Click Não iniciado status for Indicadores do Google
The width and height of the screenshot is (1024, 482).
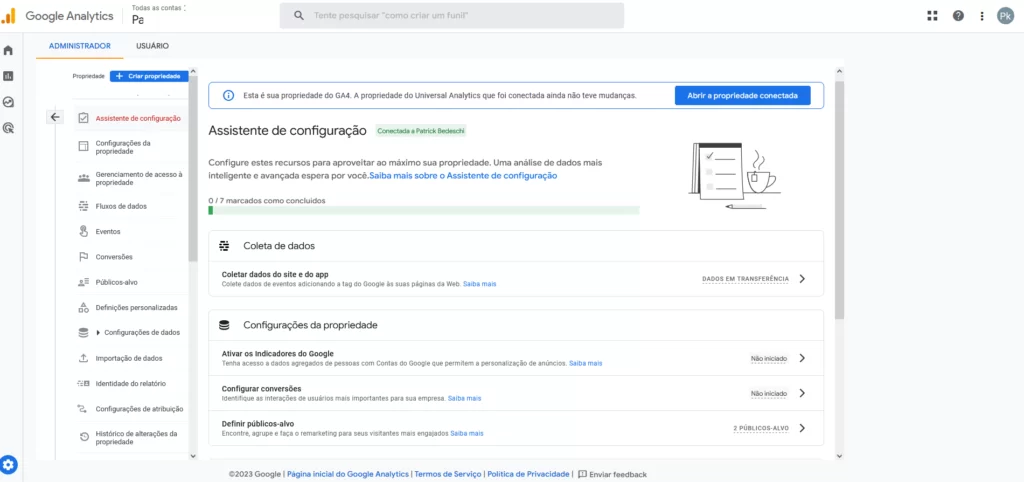click(x=769, y=358)
